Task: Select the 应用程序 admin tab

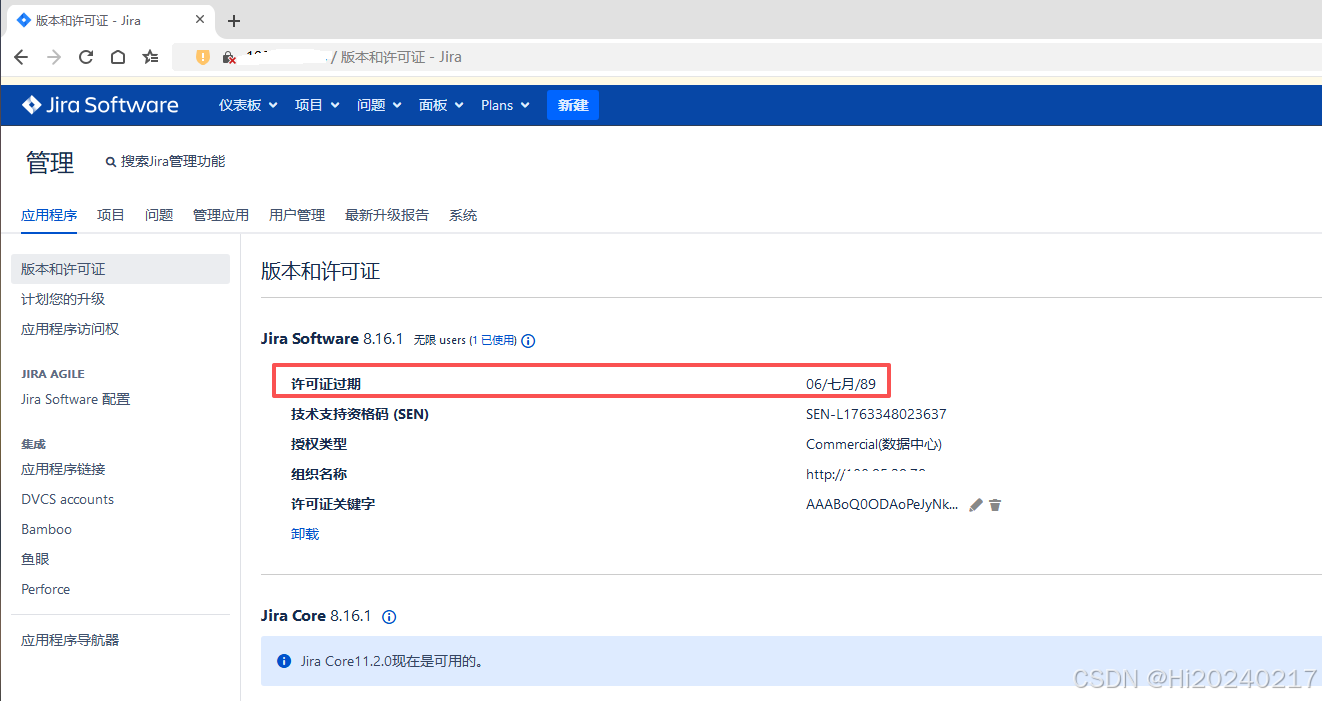Action: [x=49, y=215]
